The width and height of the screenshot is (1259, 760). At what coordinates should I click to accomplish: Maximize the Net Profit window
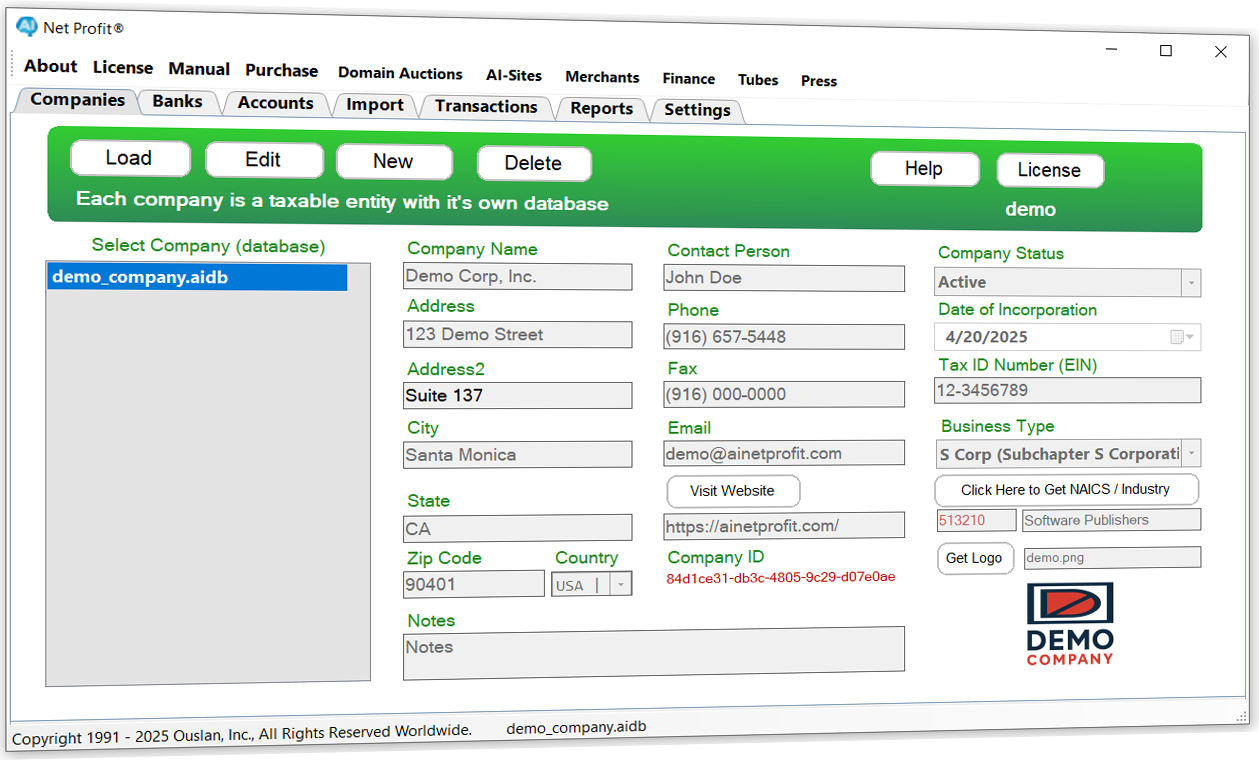click(1166, 50)
